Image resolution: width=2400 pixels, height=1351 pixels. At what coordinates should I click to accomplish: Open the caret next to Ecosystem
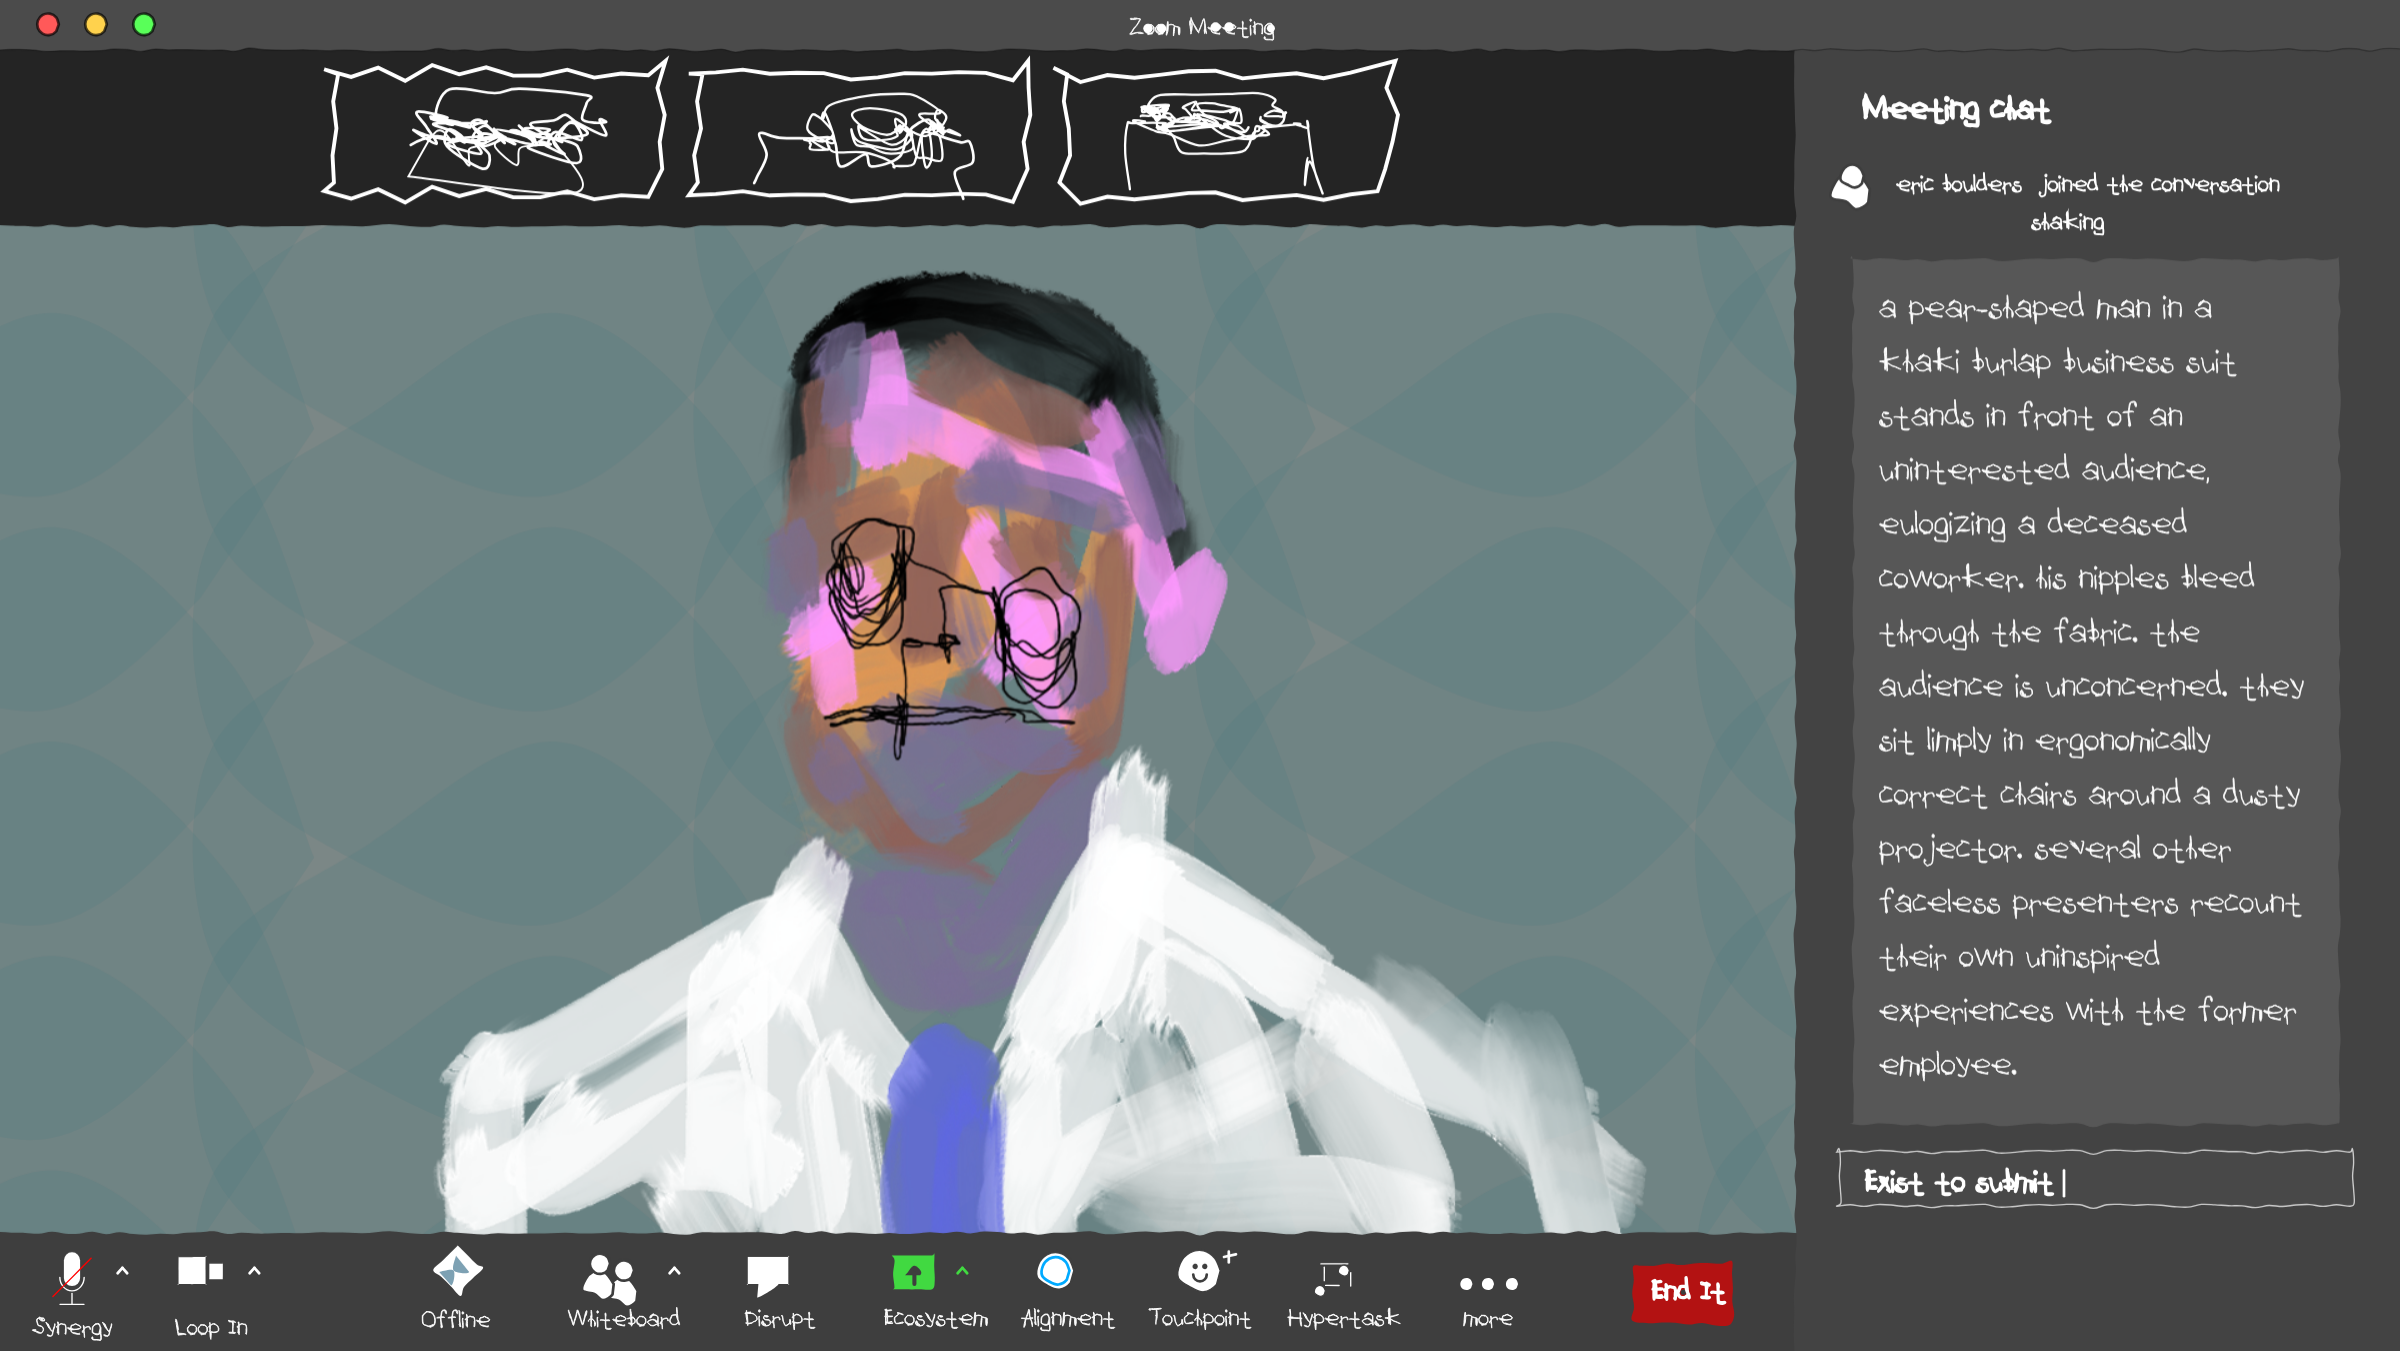tap(962, 1271)
